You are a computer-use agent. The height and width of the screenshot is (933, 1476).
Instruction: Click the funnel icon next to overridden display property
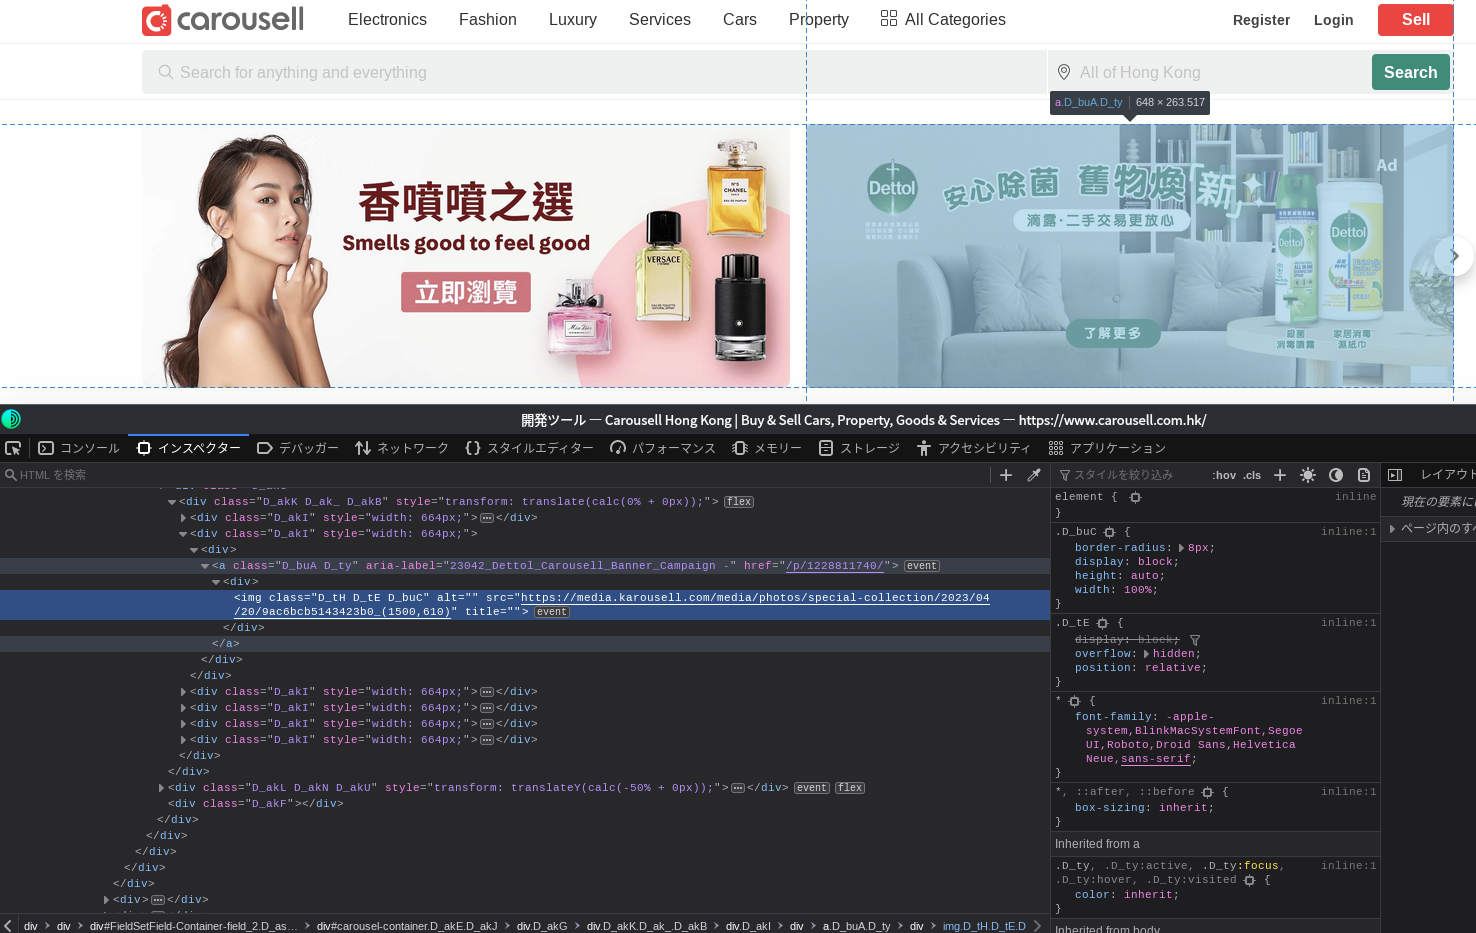tap(1195, 640)
